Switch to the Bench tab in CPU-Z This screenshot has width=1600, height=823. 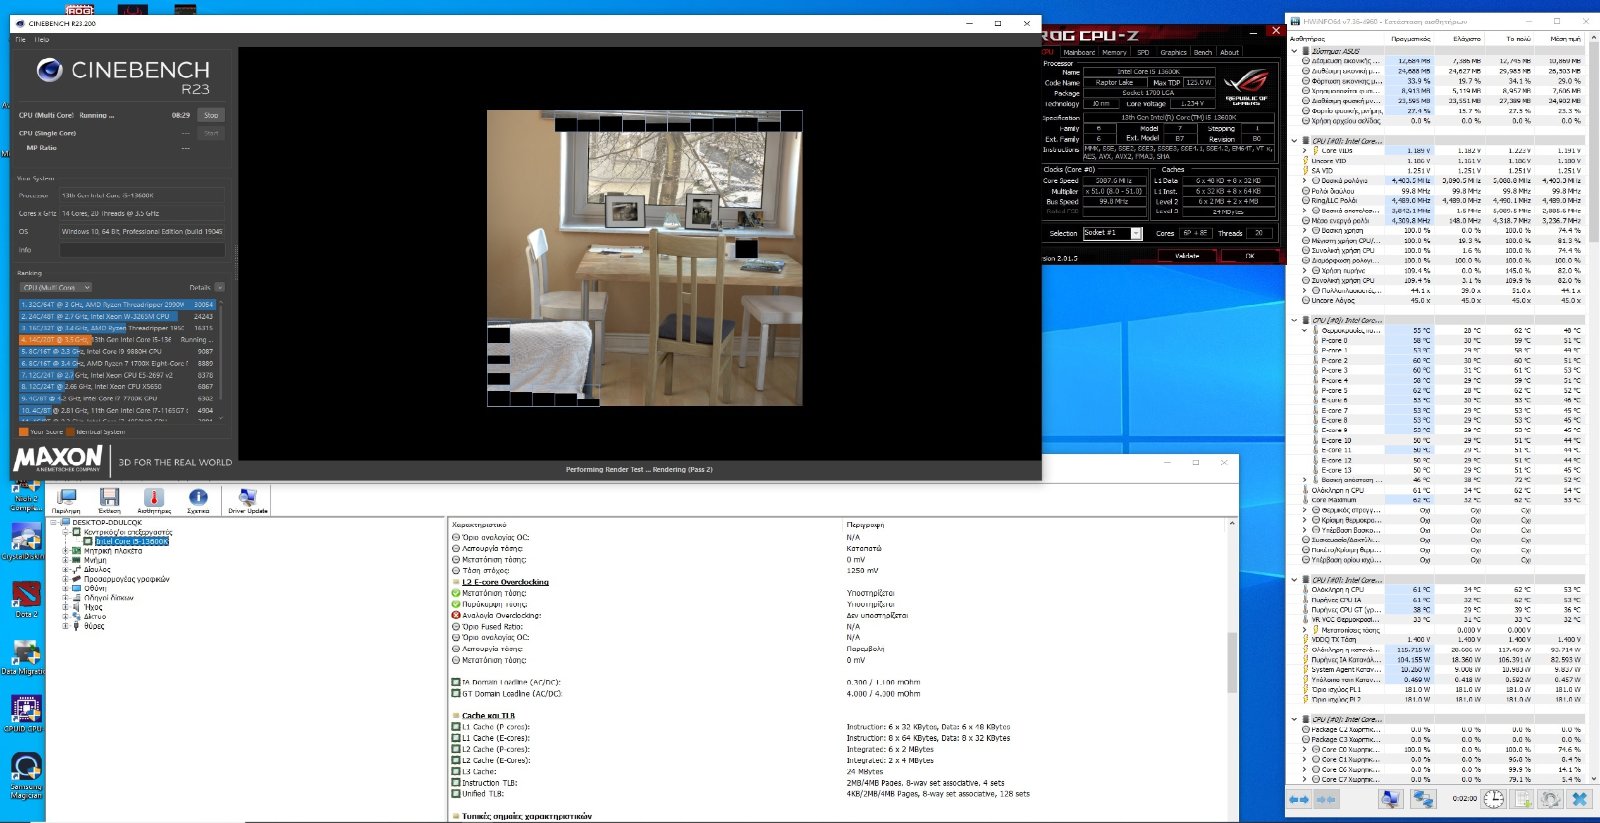(x=1203, y=52)
